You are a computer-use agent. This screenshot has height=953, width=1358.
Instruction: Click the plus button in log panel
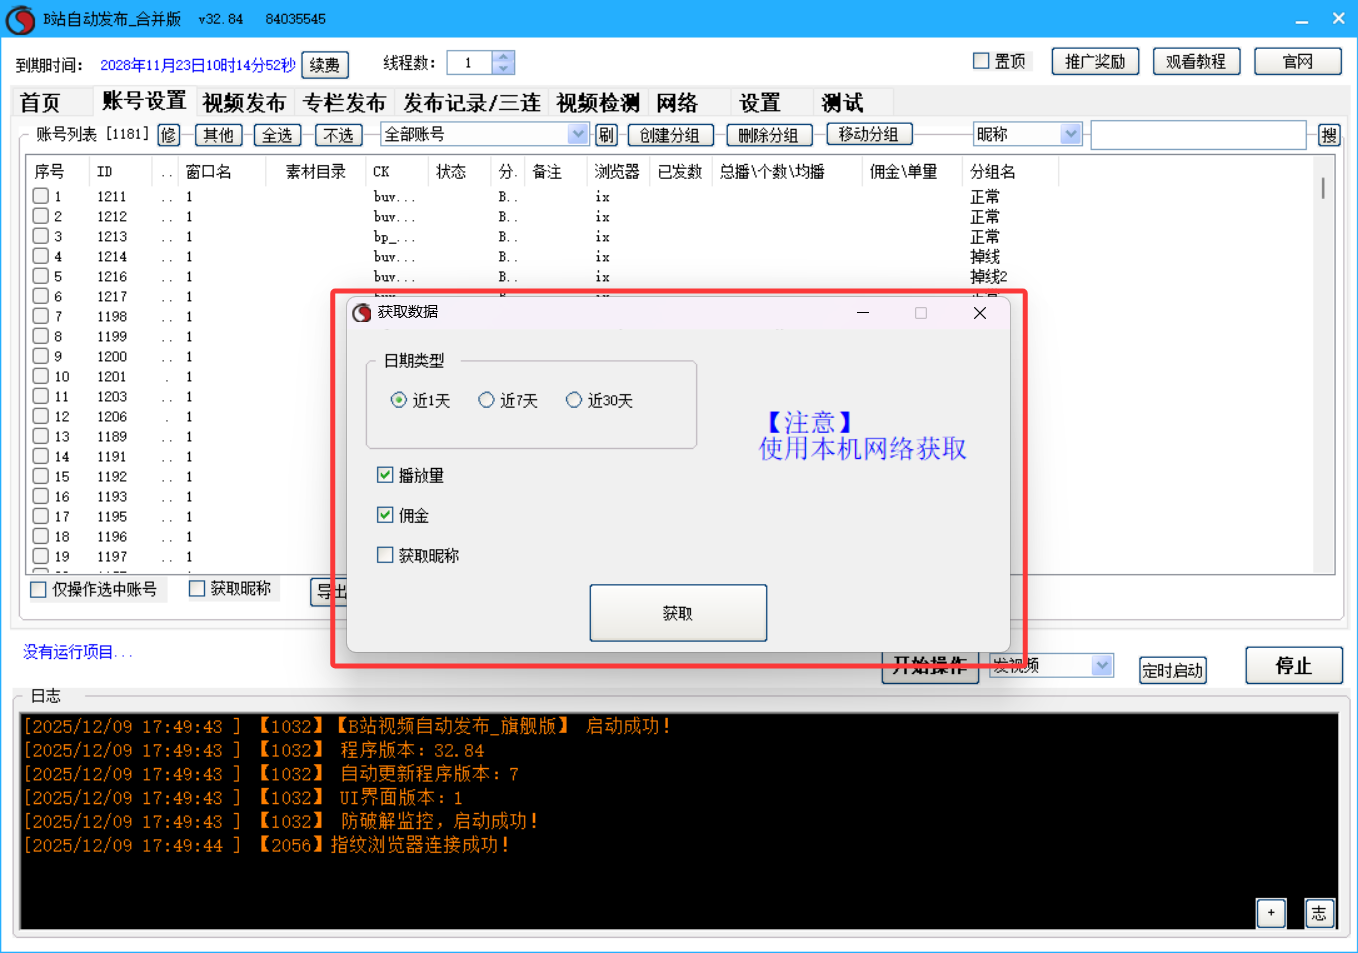tap(1271, 912)
